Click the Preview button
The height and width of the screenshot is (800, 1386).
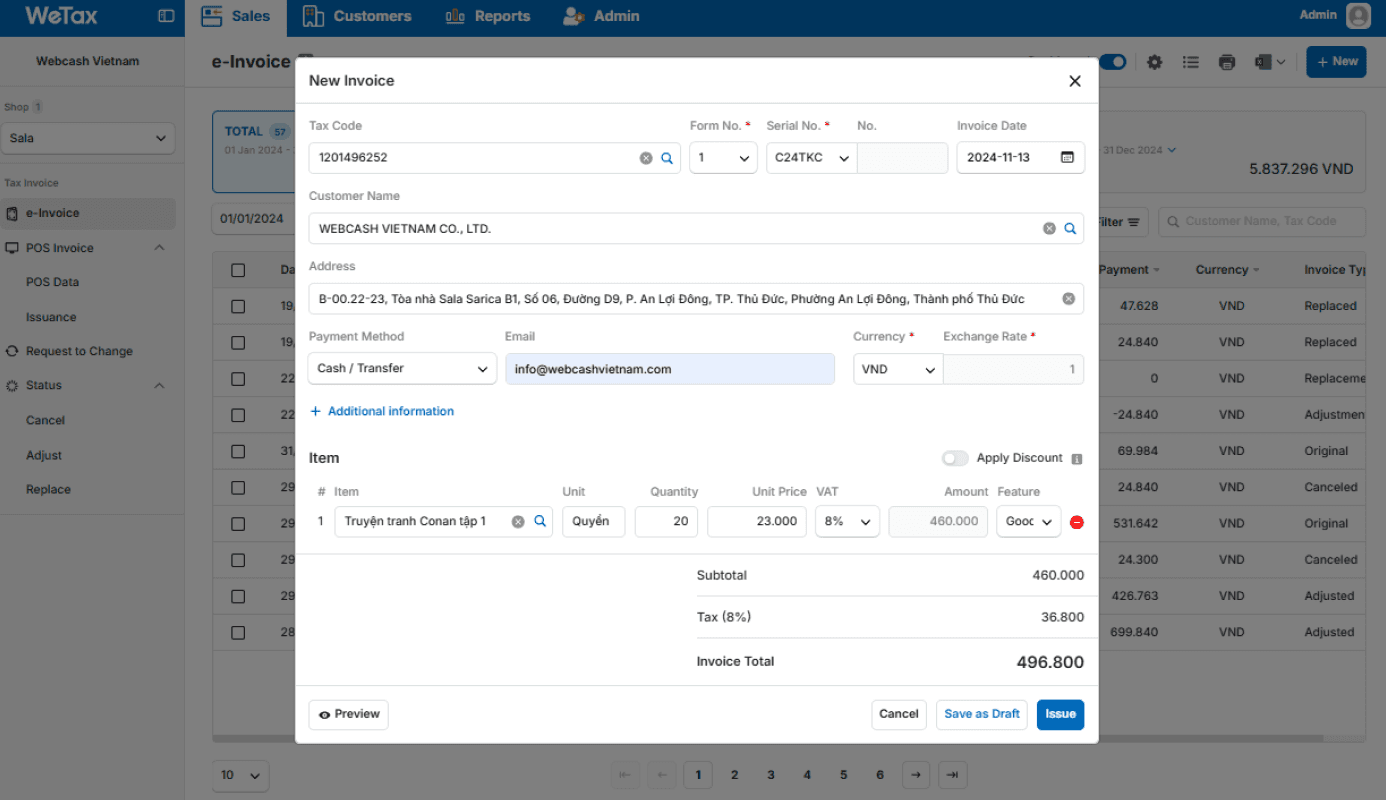coord(348,714)
